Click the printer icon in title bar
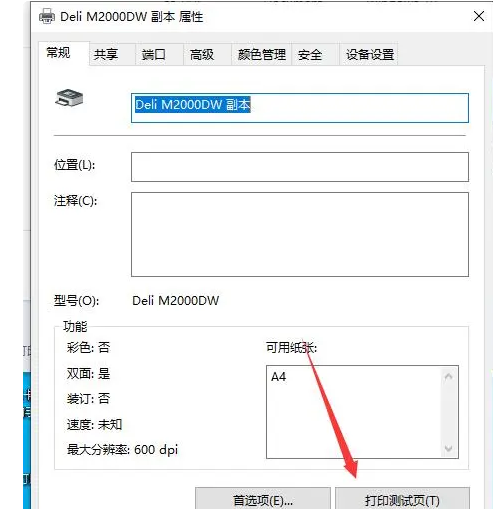493x509 pixels. pos(47,16)
